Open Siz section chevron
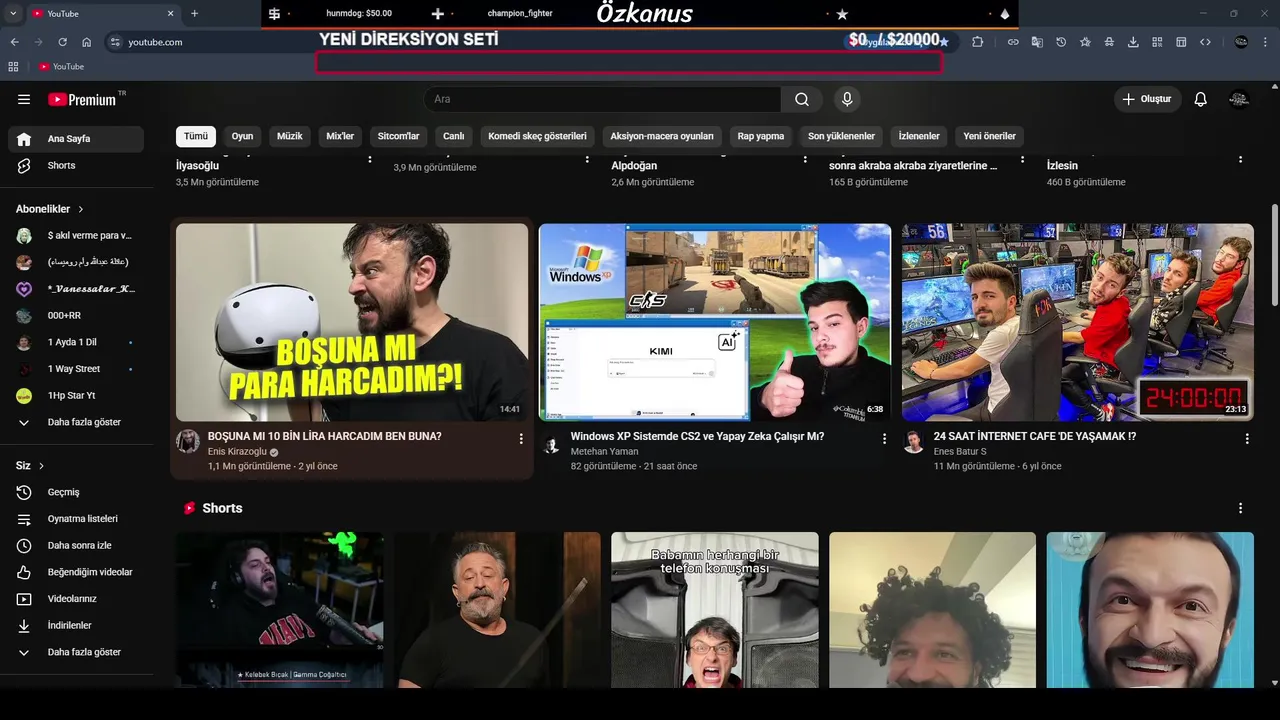1280x720 pixels. tap(41, 466)
